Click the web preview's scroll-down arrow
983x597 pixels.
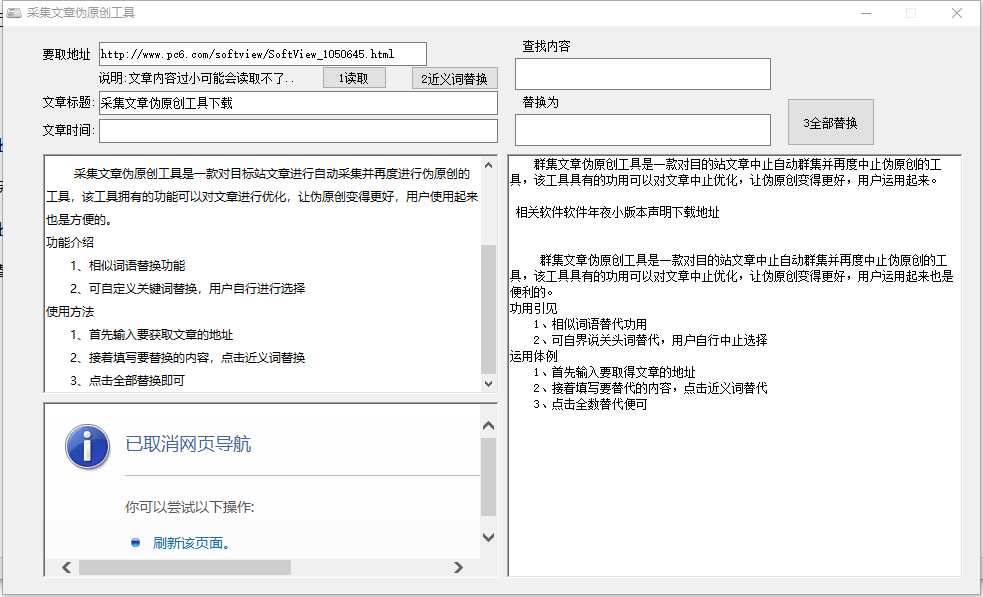(488, 537)
